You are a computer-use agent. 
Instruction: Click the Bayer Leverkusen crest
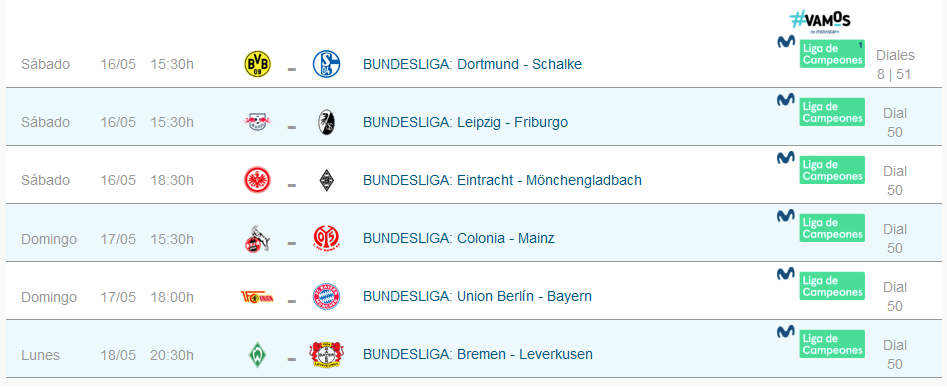(326, 354)
